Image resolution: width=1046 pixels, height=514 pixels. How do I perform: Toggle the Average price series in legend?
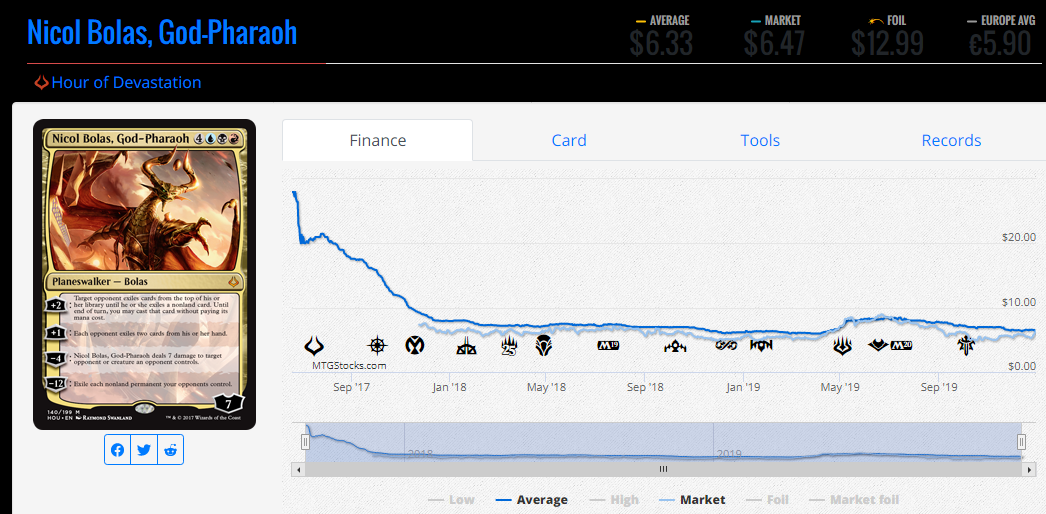point(532,499)
